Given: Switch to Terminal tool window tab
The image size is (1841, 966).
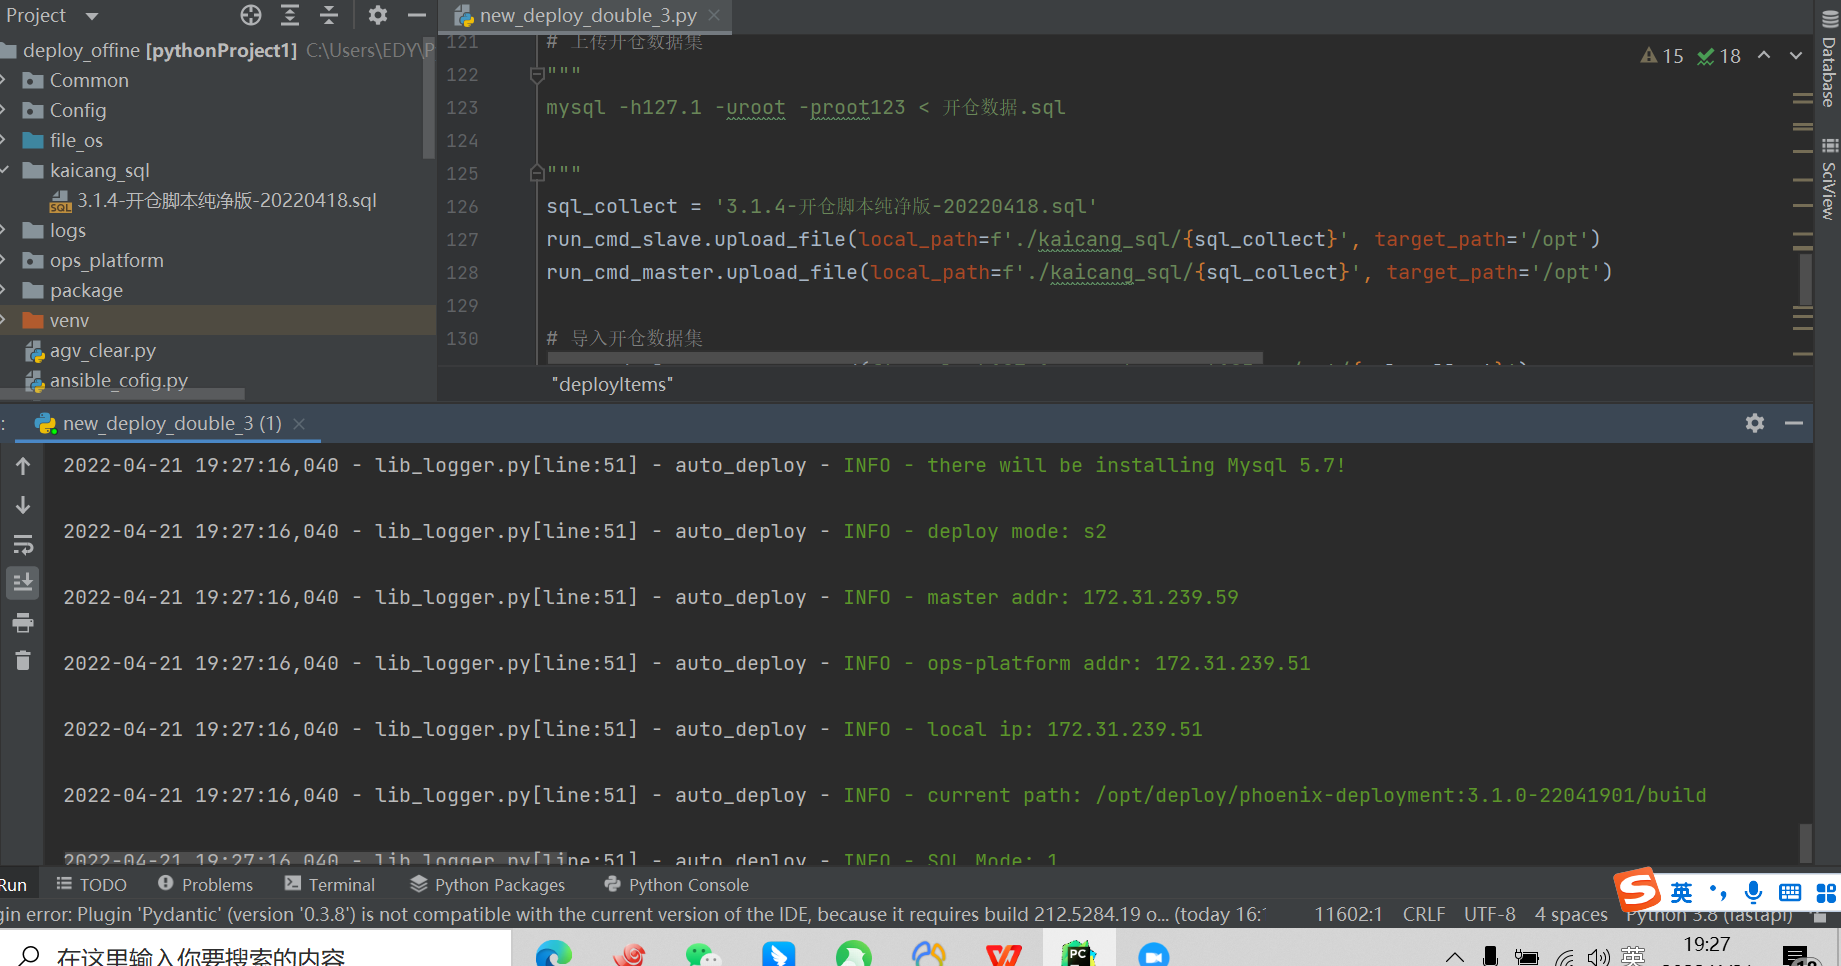Looking at the screenshot, I should click(x=330, y=885).
